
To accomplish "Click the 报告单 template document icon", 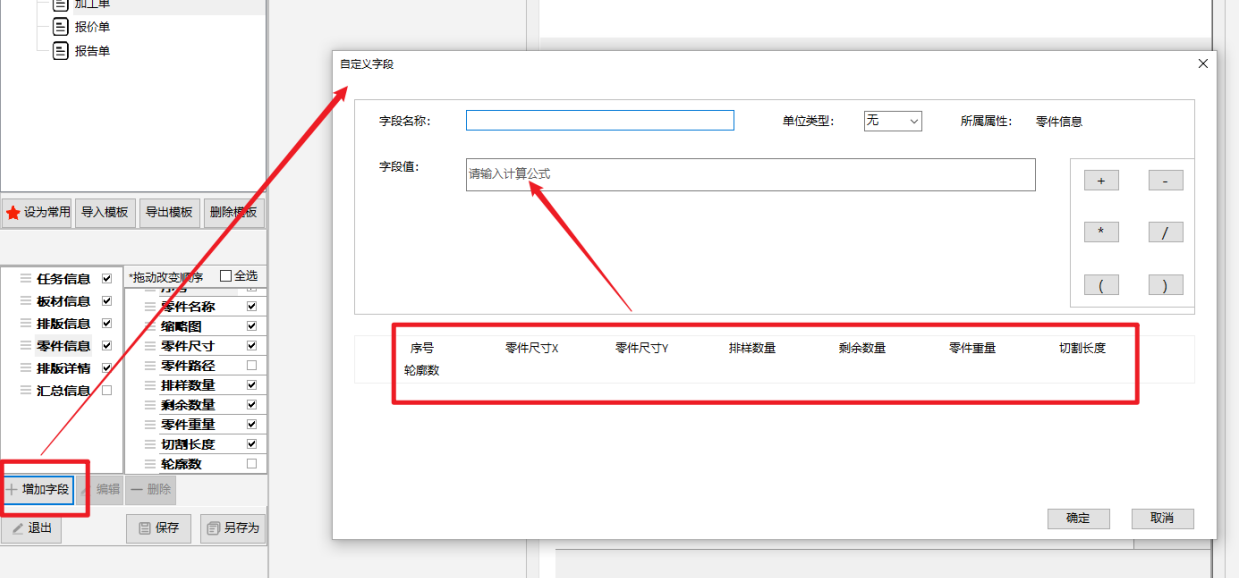I will click(60, 50).
